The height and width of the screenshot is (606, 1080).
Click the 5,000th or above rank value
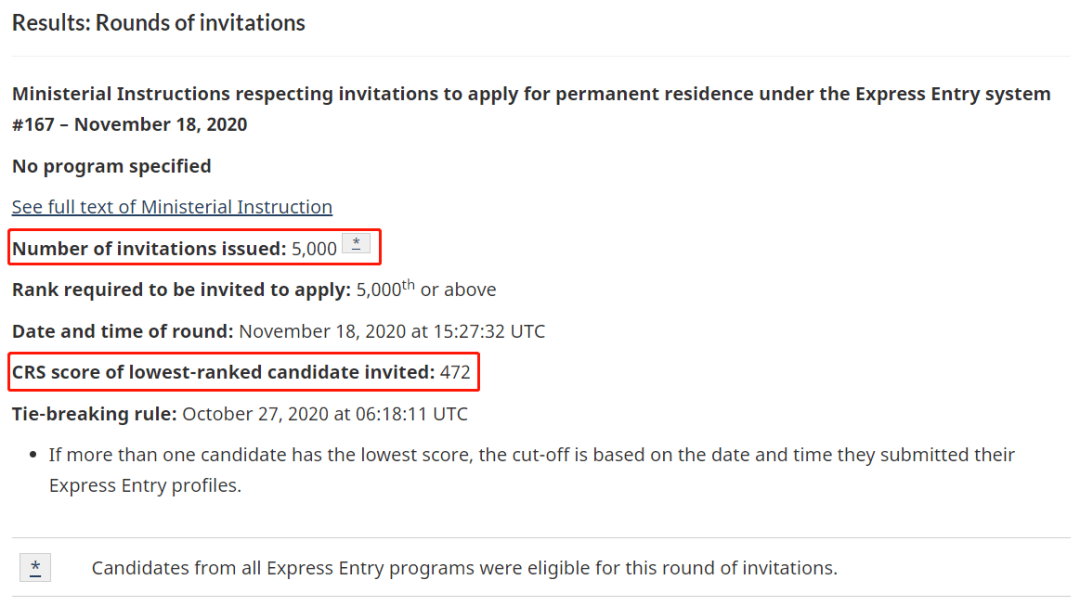click(426, 289)
